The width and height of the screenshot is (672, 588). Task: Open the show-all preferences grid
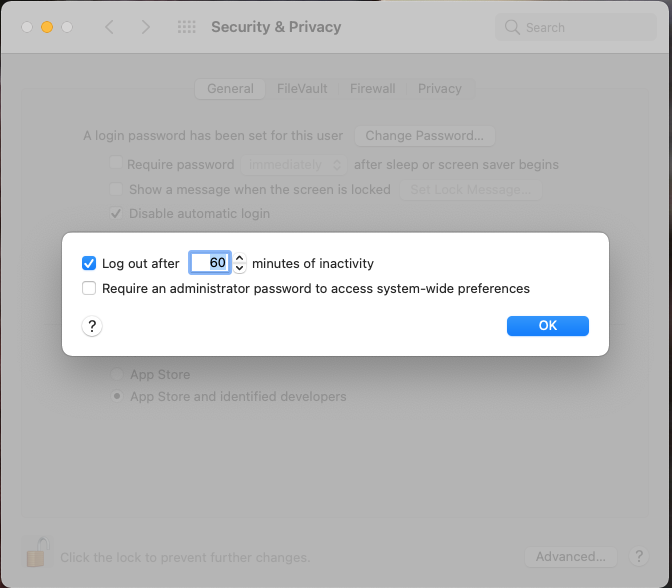[186, 27]
